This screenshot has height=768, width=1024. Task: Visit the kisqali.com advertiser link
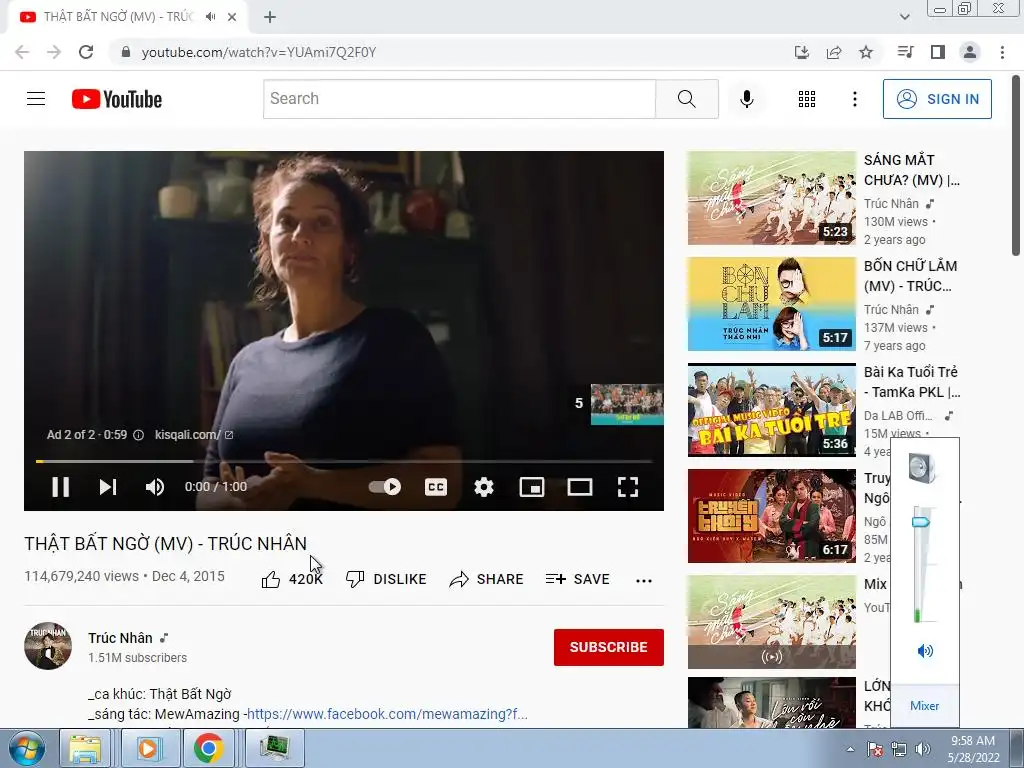click(x=193, y=435)
